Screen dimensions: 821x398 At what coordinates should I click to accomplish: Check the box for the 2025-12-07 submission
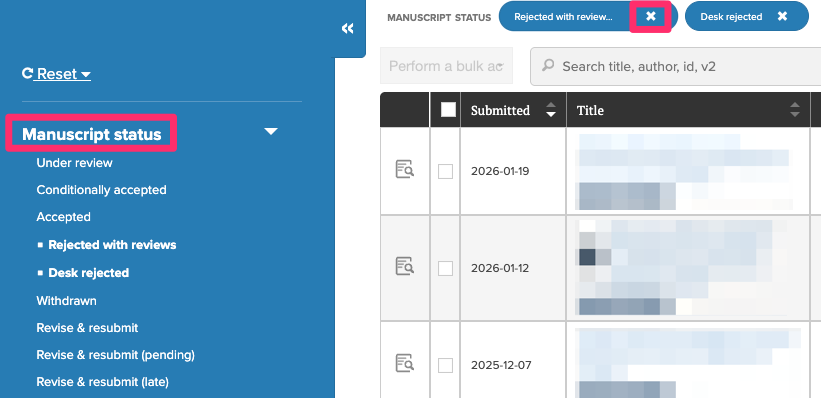pyautogui.click(x=446, y=366)
